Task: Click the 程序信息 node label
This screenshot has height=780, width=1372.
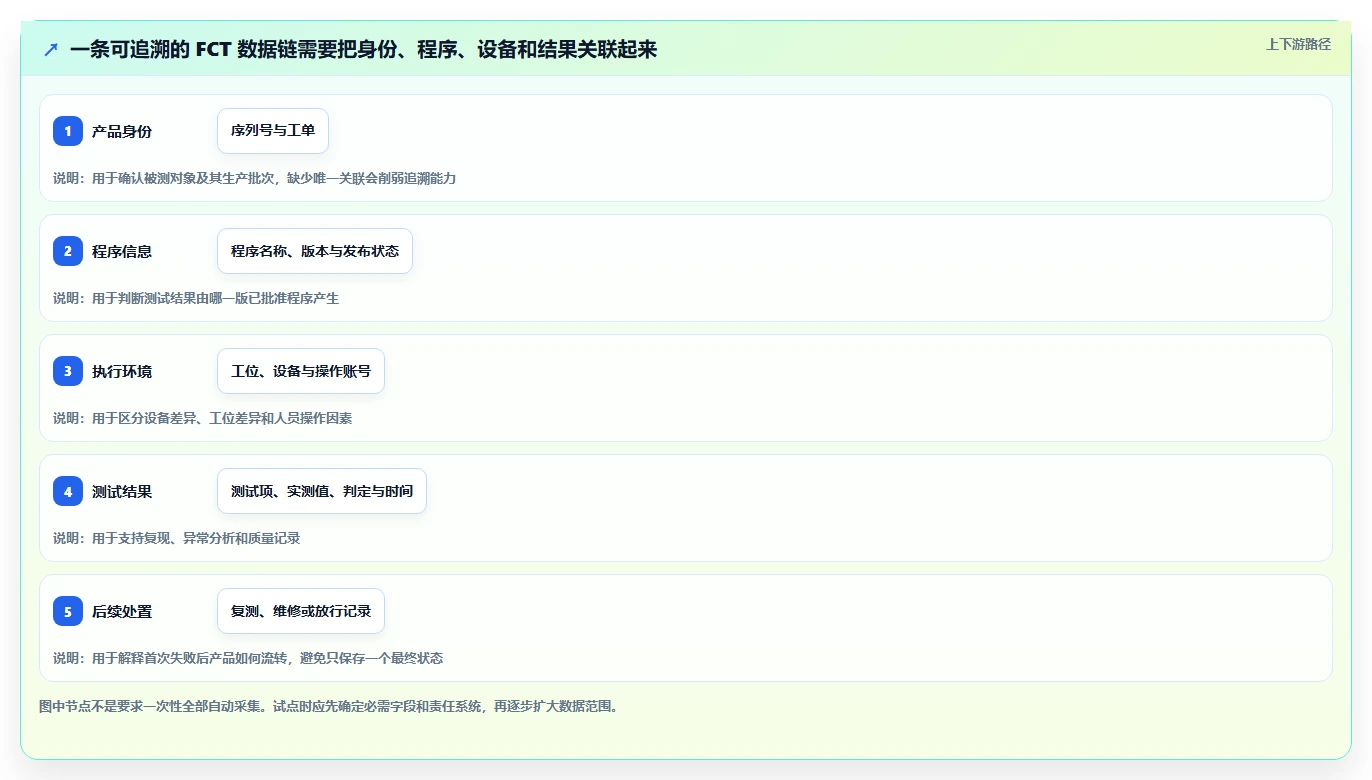Action: pos(122,251)
